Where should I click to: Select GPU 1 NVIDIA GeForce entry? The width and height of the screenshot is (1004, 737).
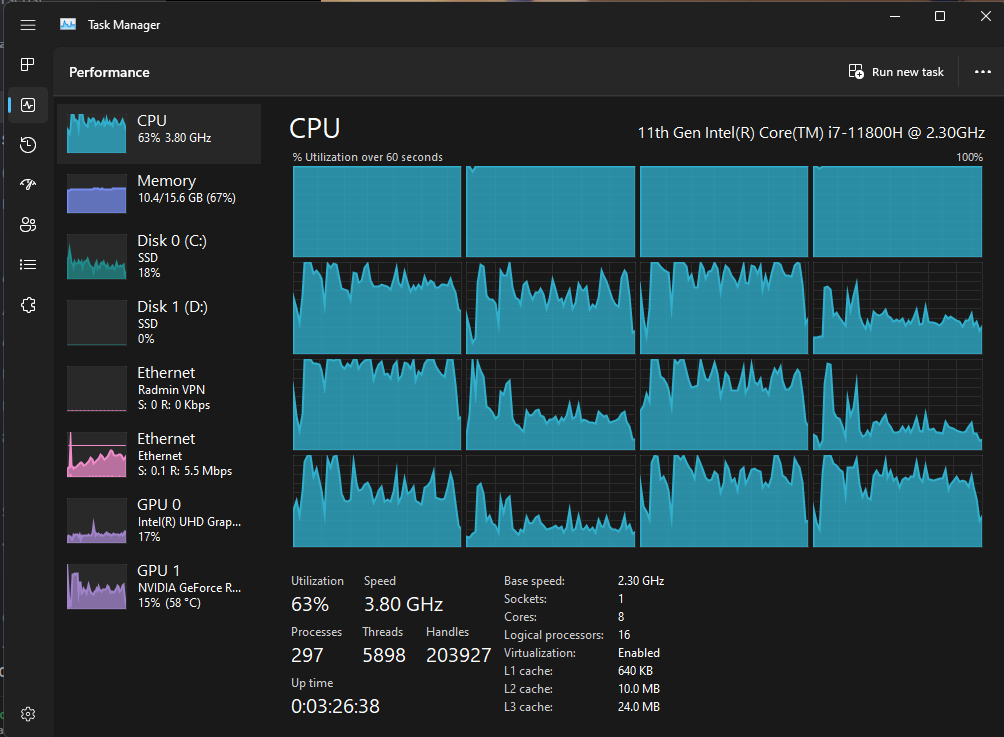160,586
